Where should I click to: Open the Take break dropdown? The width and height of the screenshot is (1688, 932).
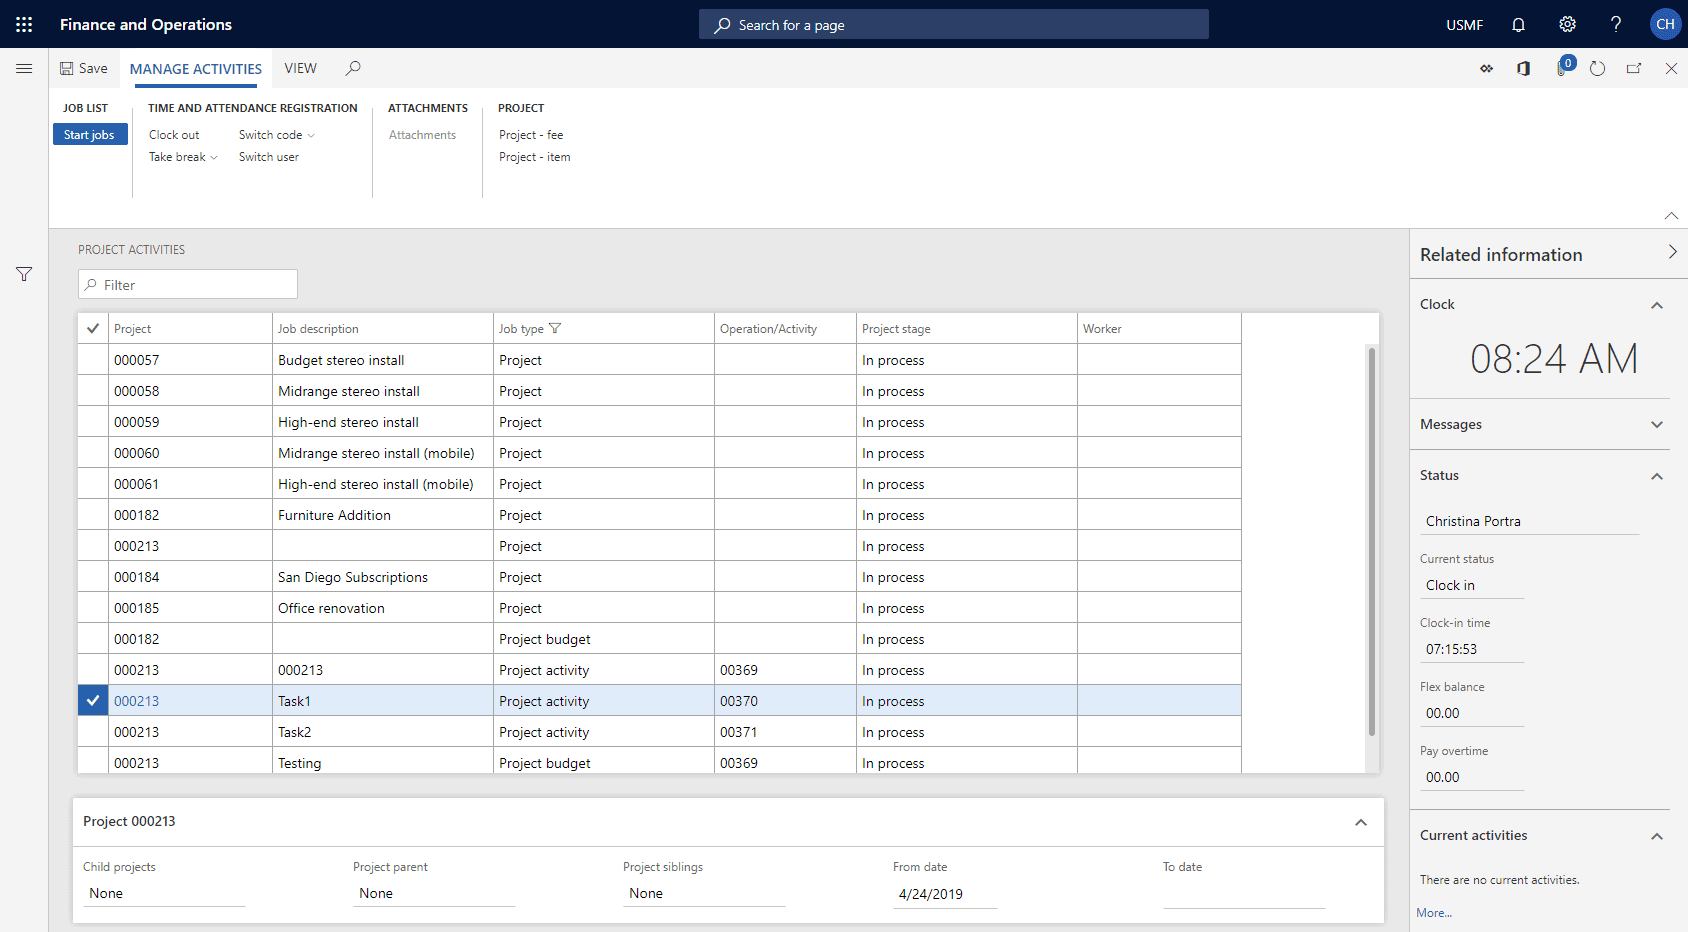click(x=183, y=157)
